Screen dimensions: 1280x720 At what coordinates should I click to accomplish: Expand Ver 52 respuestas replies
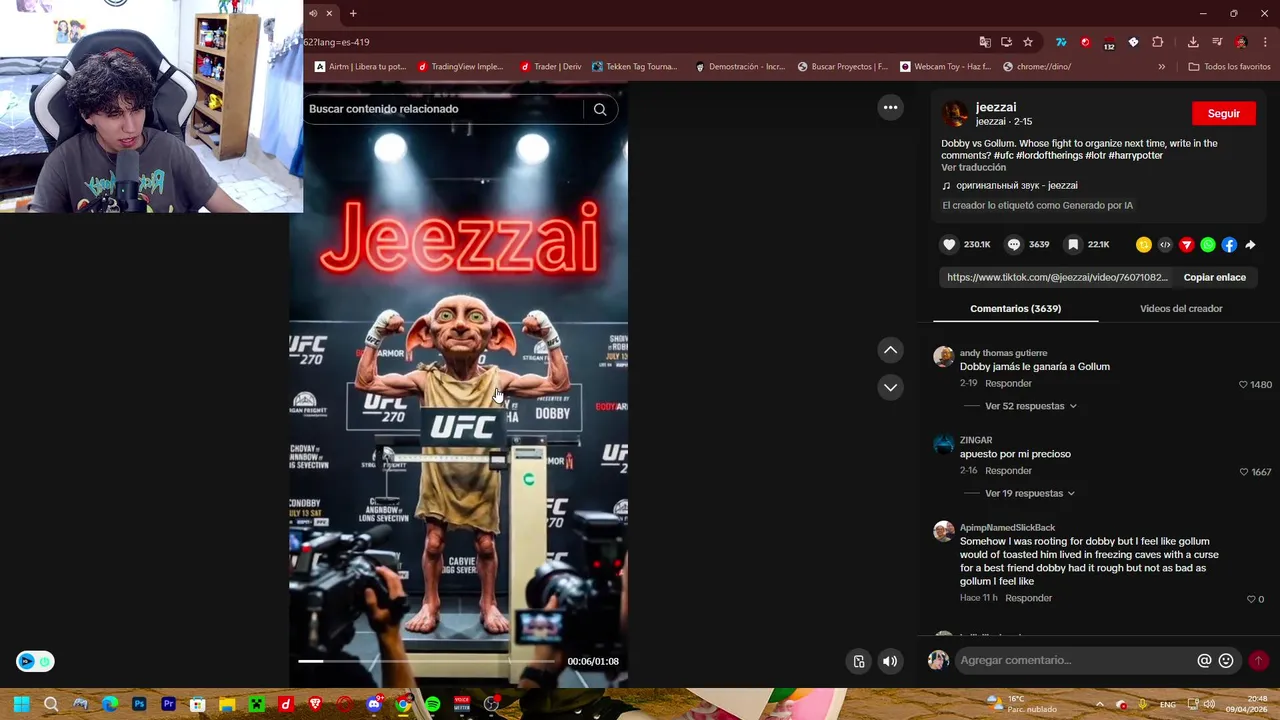click(1030, 406)
